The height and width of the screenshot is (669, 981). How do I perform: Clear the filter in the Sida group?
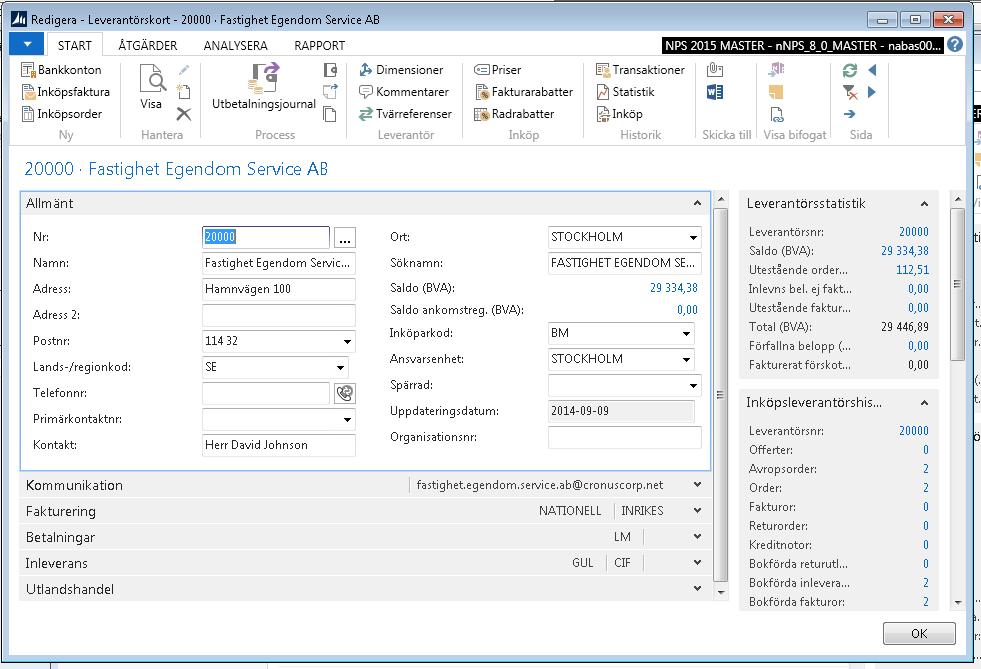click(850, 93)
